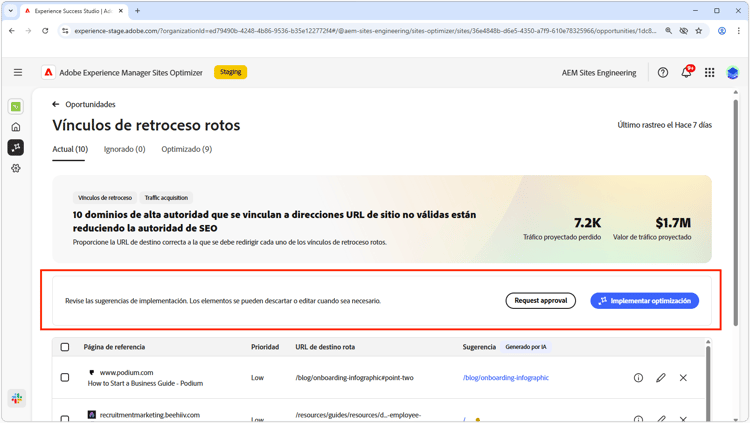Click Implementar optimización button
This screenshot has width=750, height=423.
[x=644, y=301]
